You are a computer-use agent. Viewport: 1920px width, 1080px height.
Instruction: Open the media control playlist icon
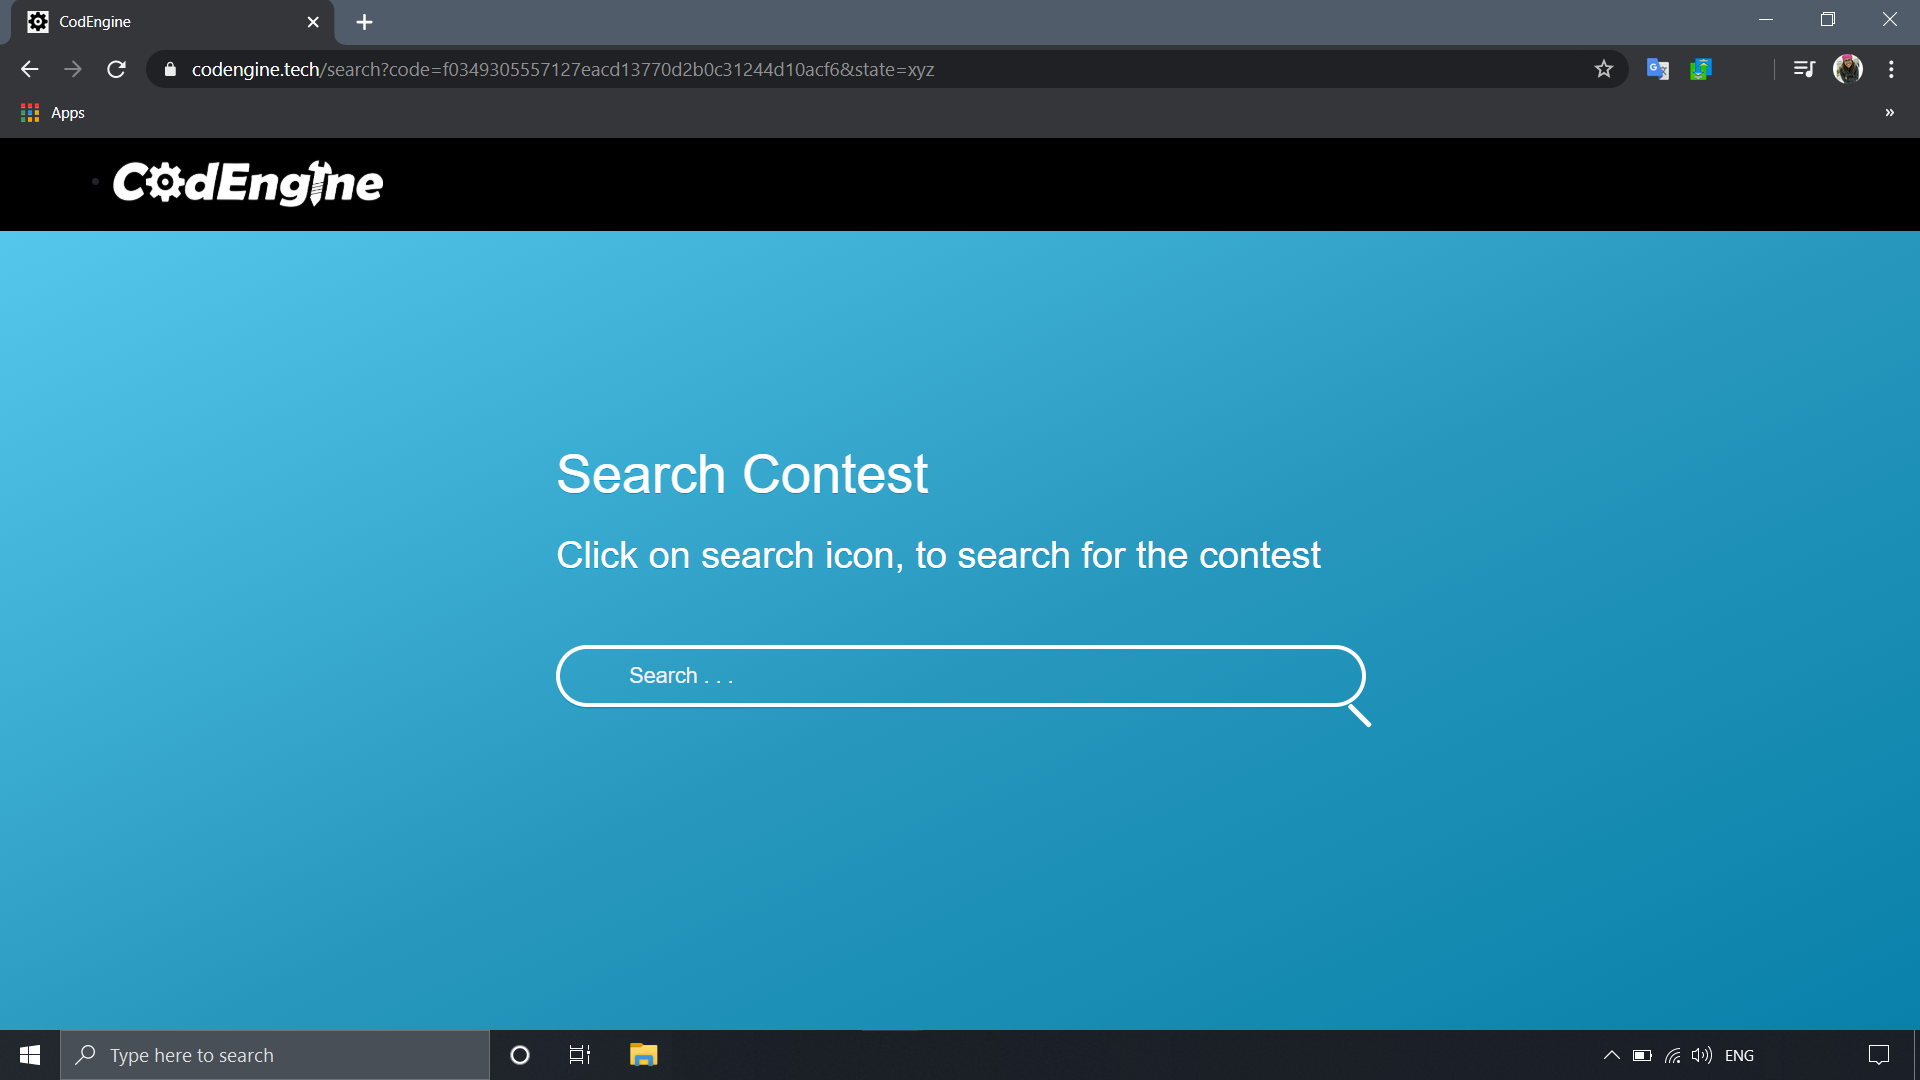[x=1804, y=69]
